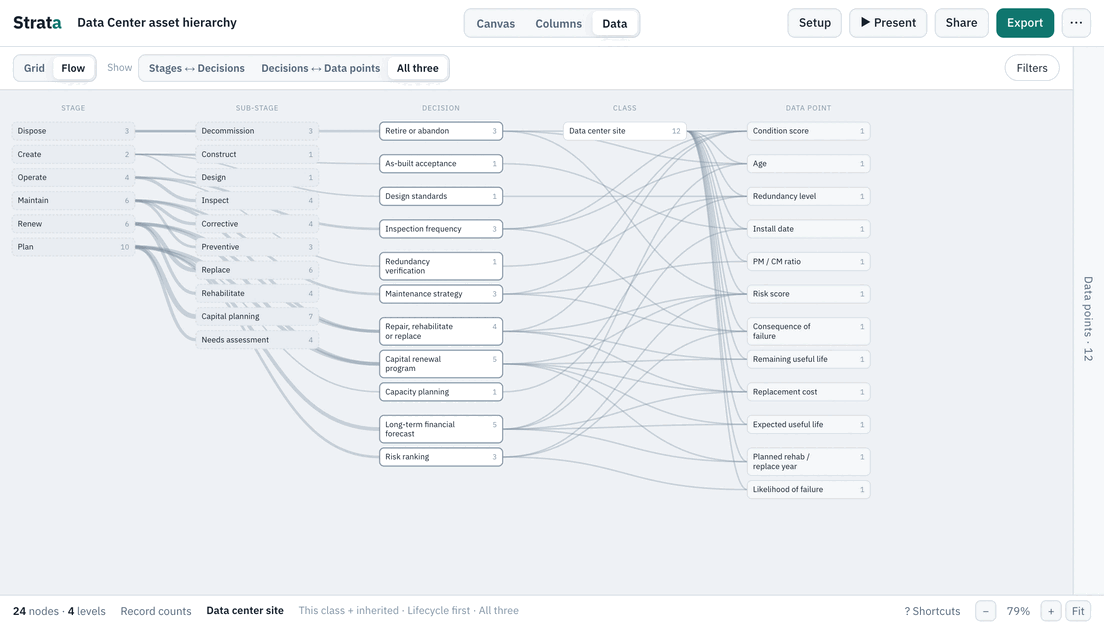Click the Capital renewal program decision

click(x=441, y=364)
